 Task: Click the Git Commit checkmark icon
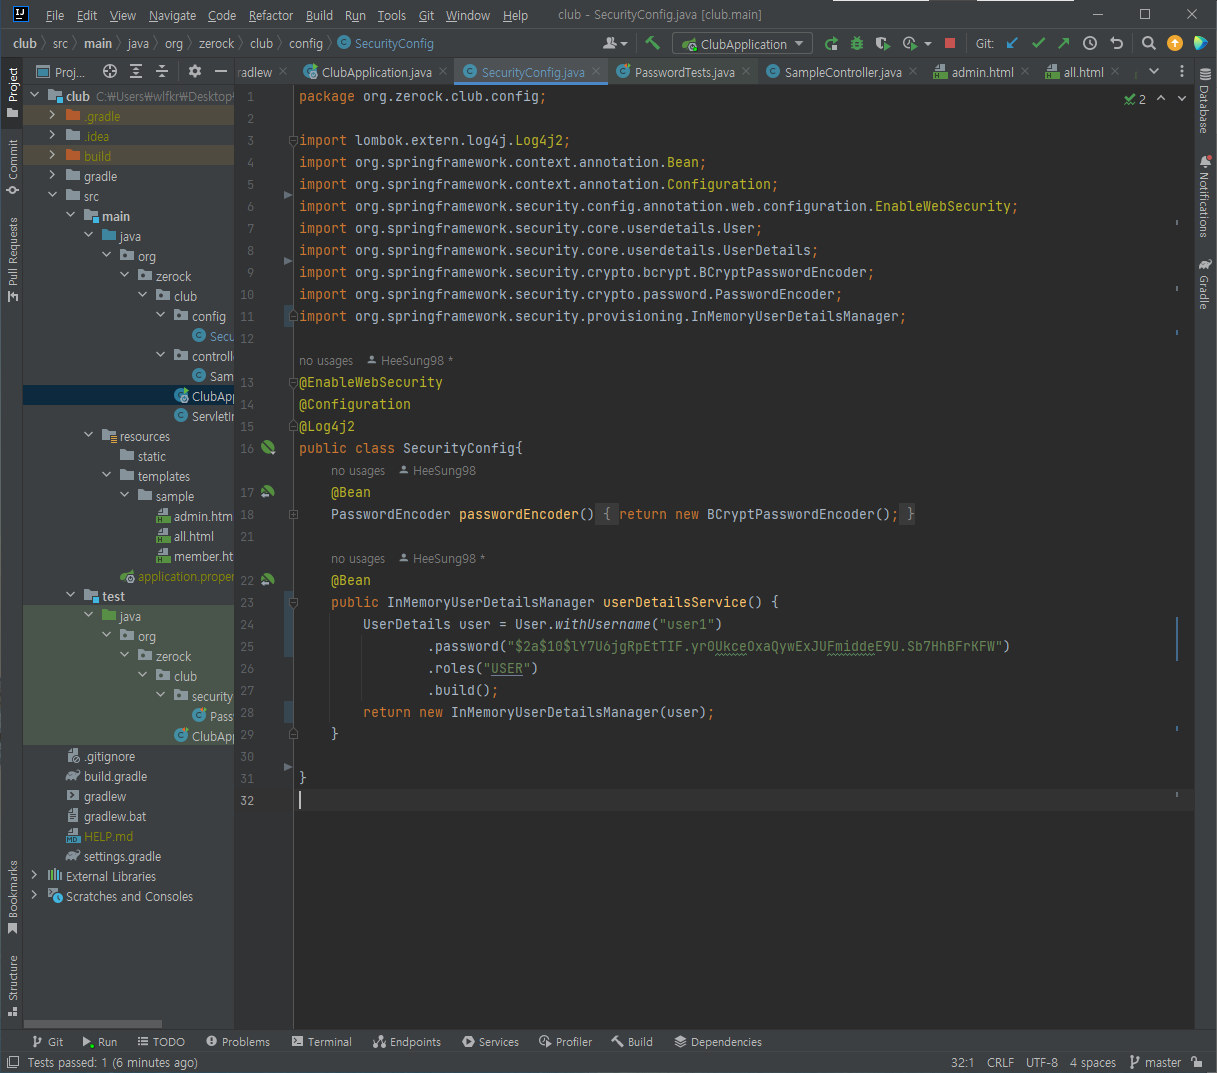tap(1038, 43)
